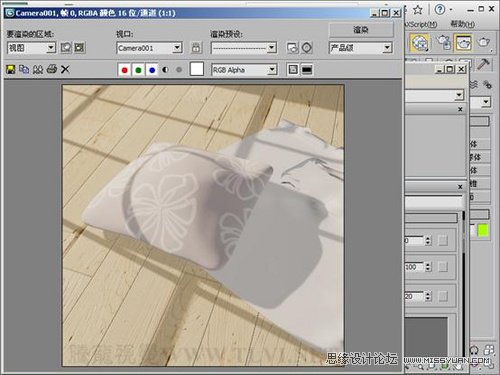Toggle the UI overlay button
The image size is (500, 375).
click(293, 70)
